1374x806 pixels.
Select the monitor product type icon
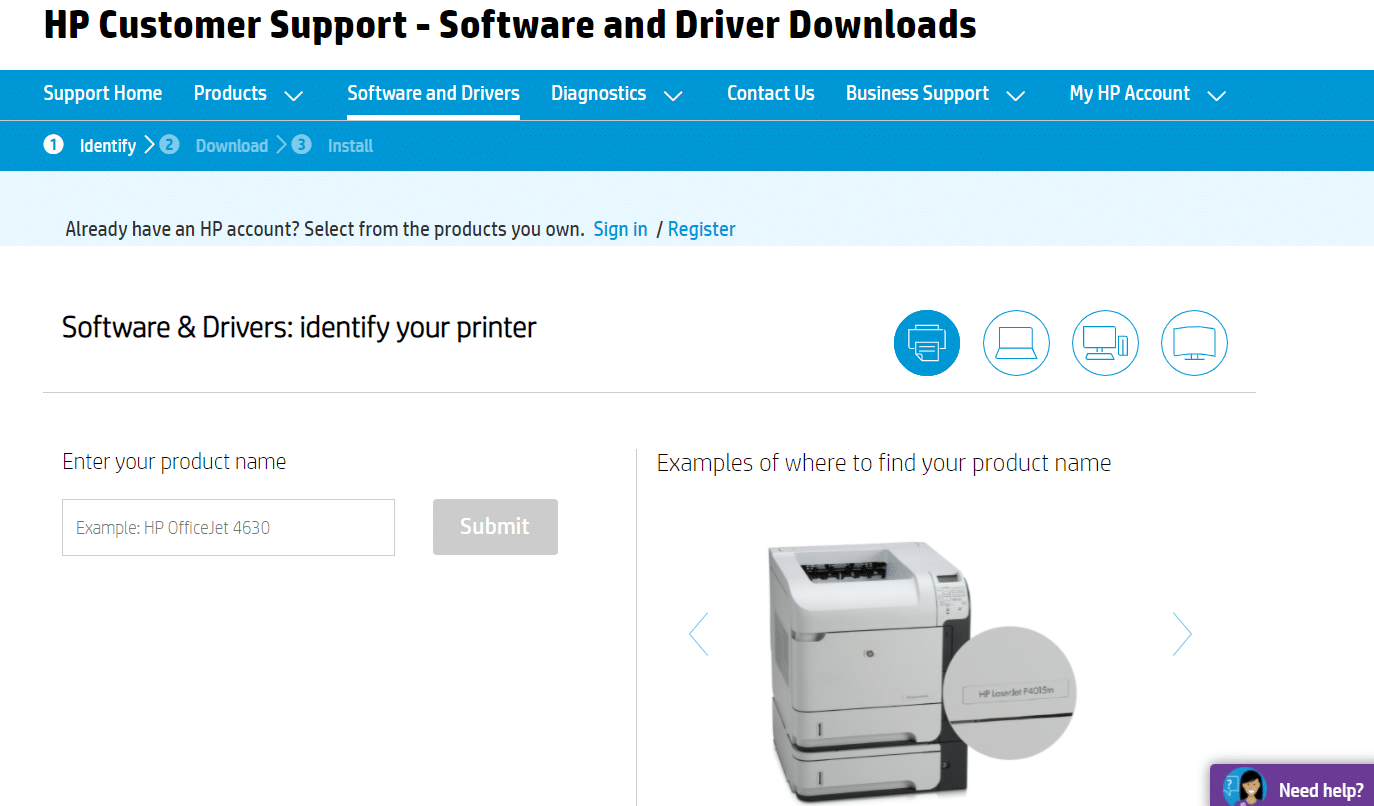tap(1194, 343)
